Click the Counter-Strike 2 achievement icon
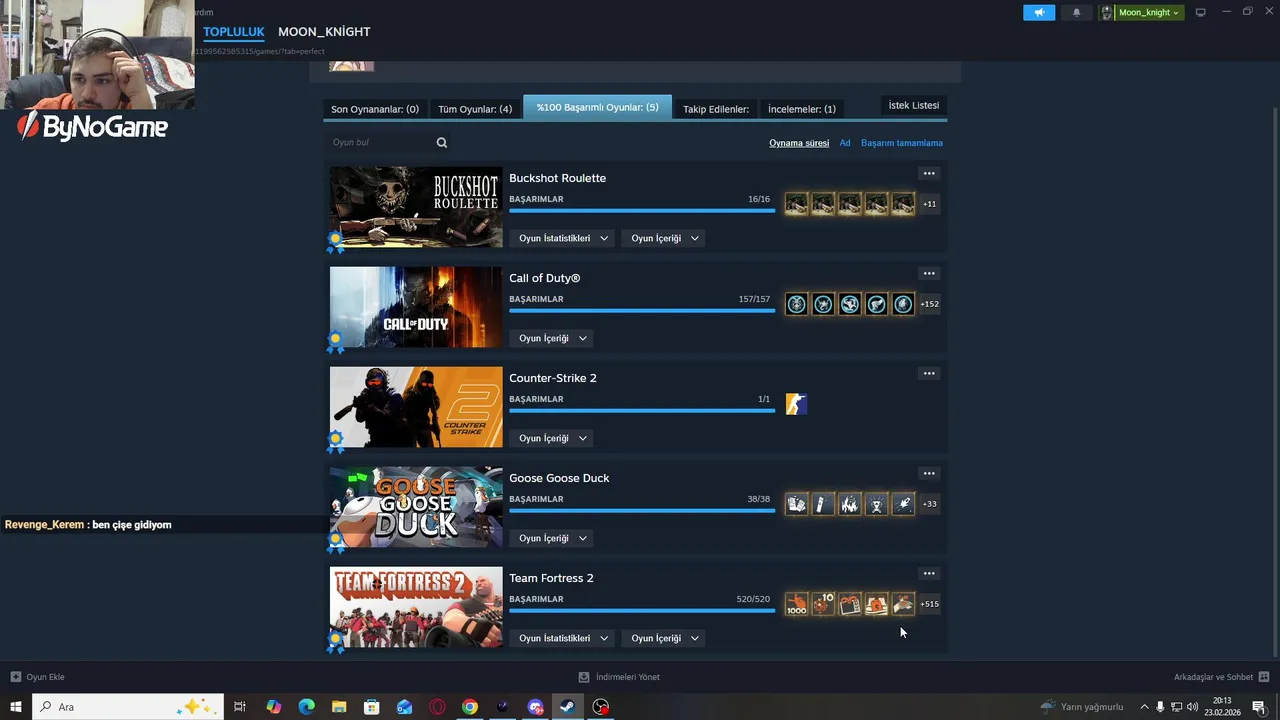Viewport: 1280px width, 720px height. tap(796, 404)
